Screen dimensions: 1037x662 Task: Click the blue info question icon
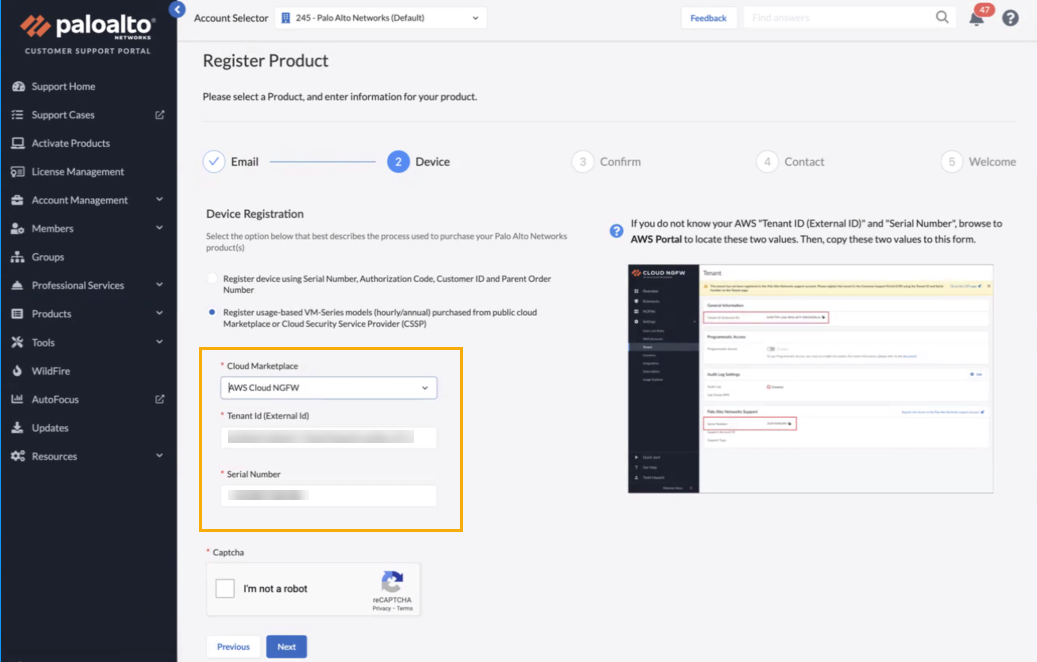tap(616, 231)
